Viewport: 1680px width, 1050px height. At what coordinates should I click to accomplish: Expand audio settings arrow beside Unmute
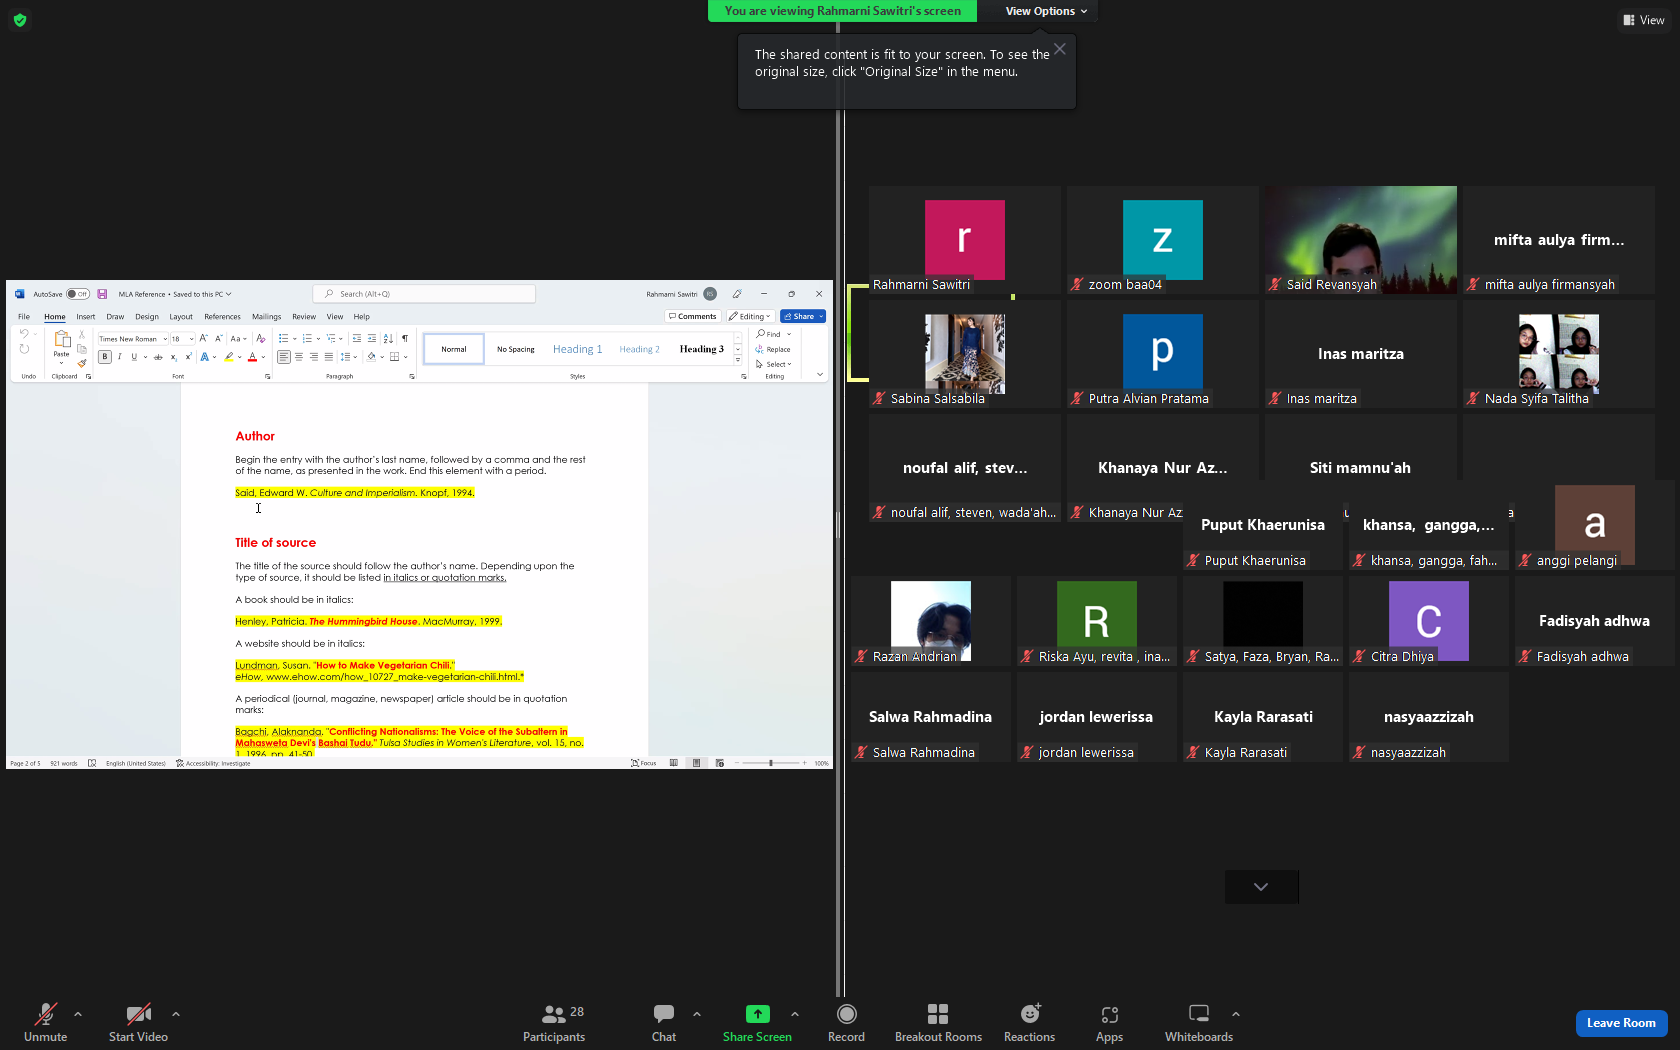[78, 1014]
